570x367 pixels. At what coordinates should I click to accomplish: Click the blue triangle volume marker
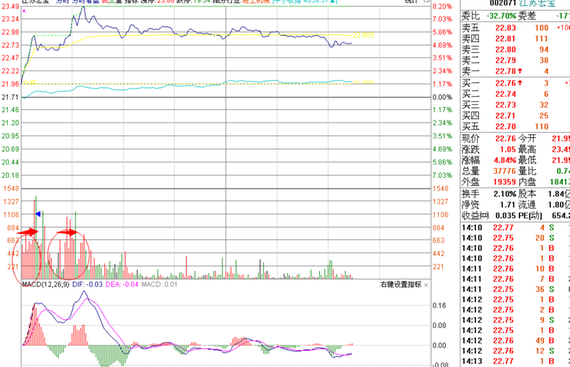pyautogui.click(x=38, y=214)
